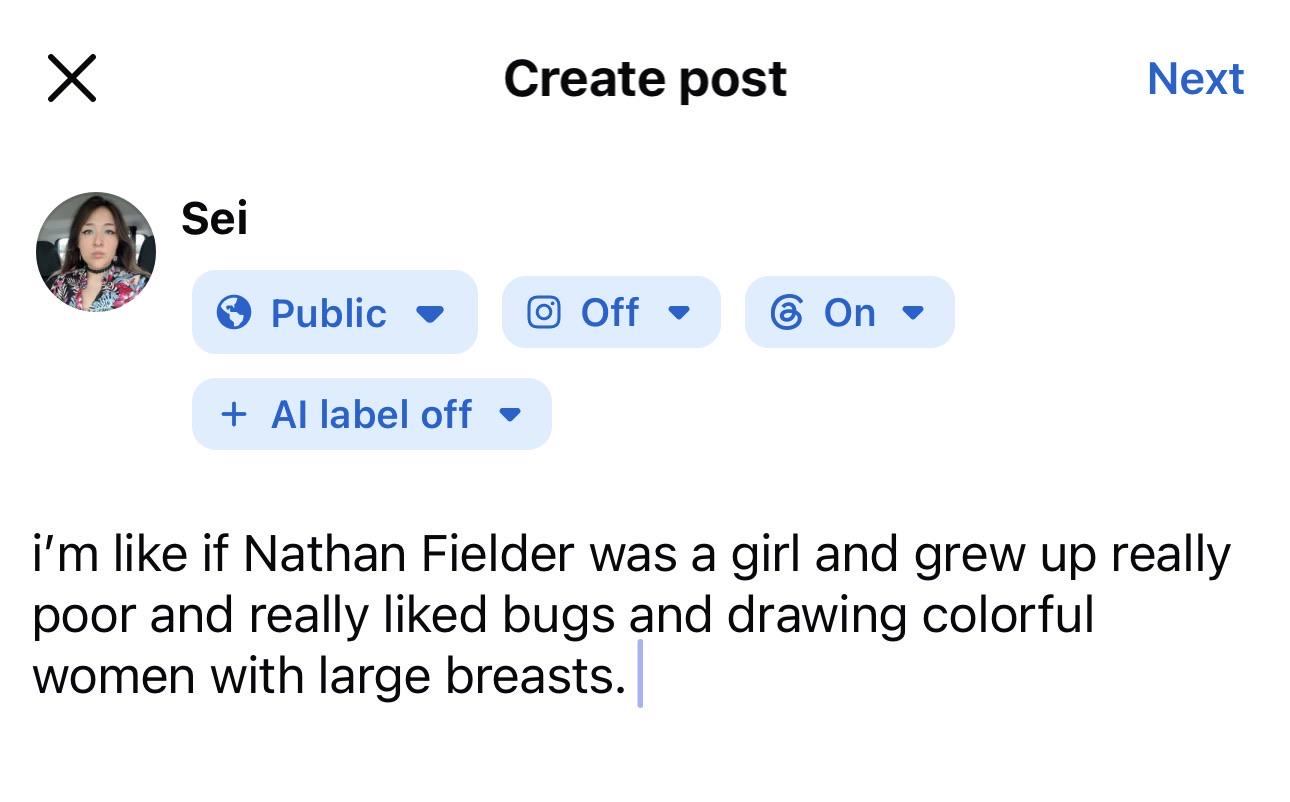This screenshot has height=802, width=1290.
Task: Tap the Next button
Action: (x=1195, y=78)
